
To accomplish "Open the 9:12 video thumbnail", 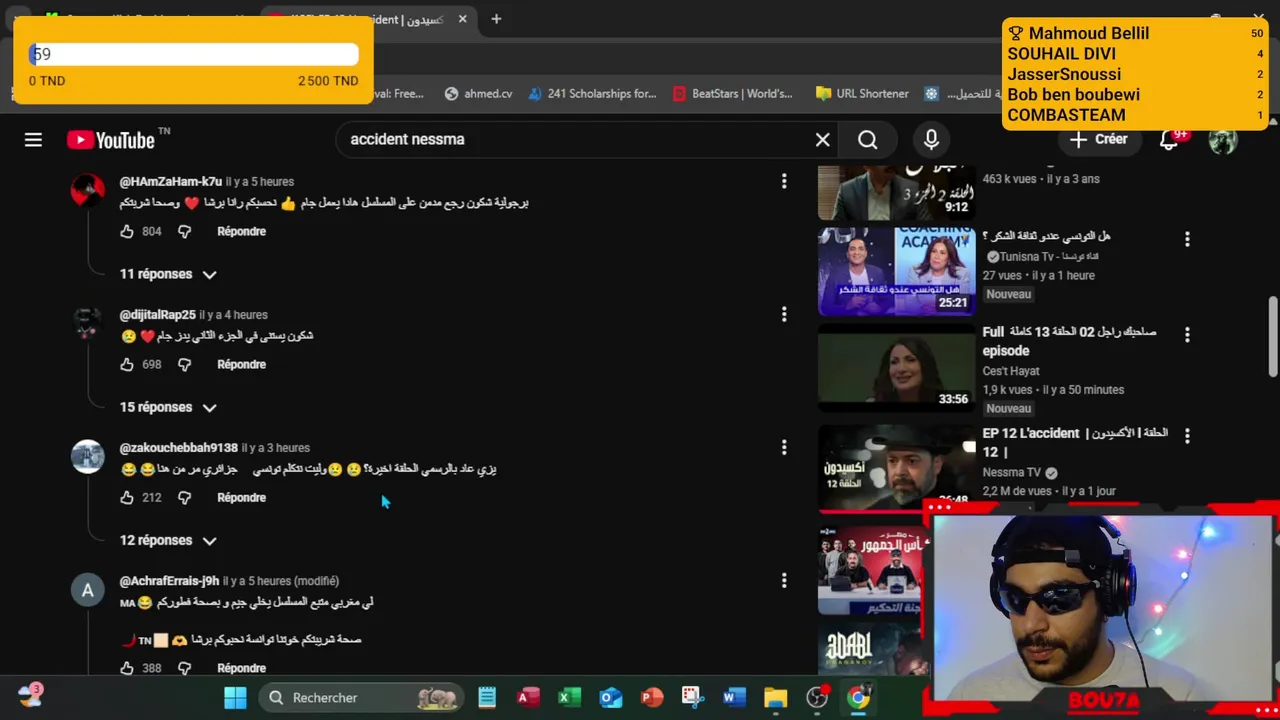I will (x=896, y=191).
